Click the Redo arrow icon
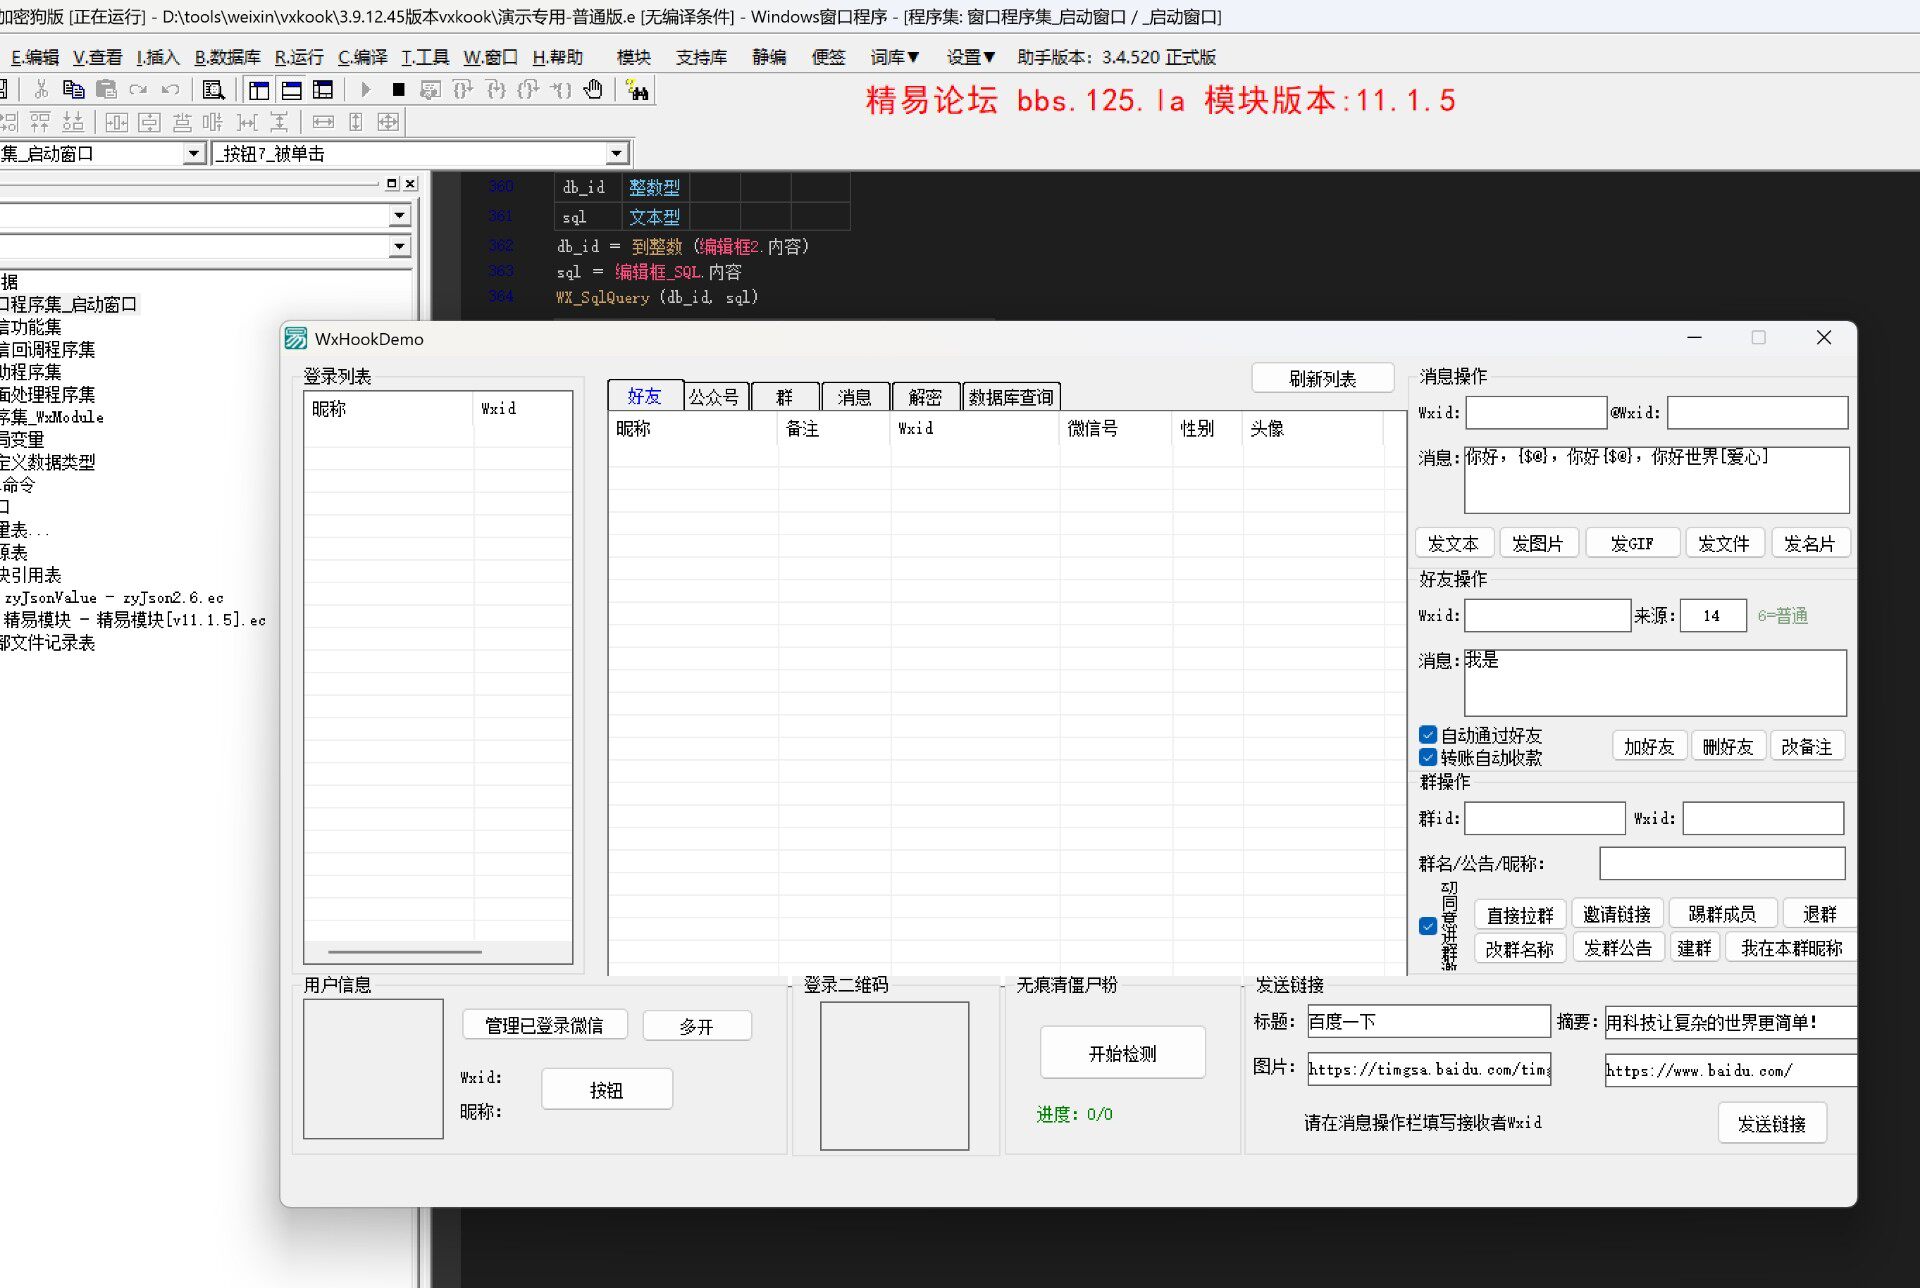The height and width of the screenshot is (1288, 1920). coord(138,90)
